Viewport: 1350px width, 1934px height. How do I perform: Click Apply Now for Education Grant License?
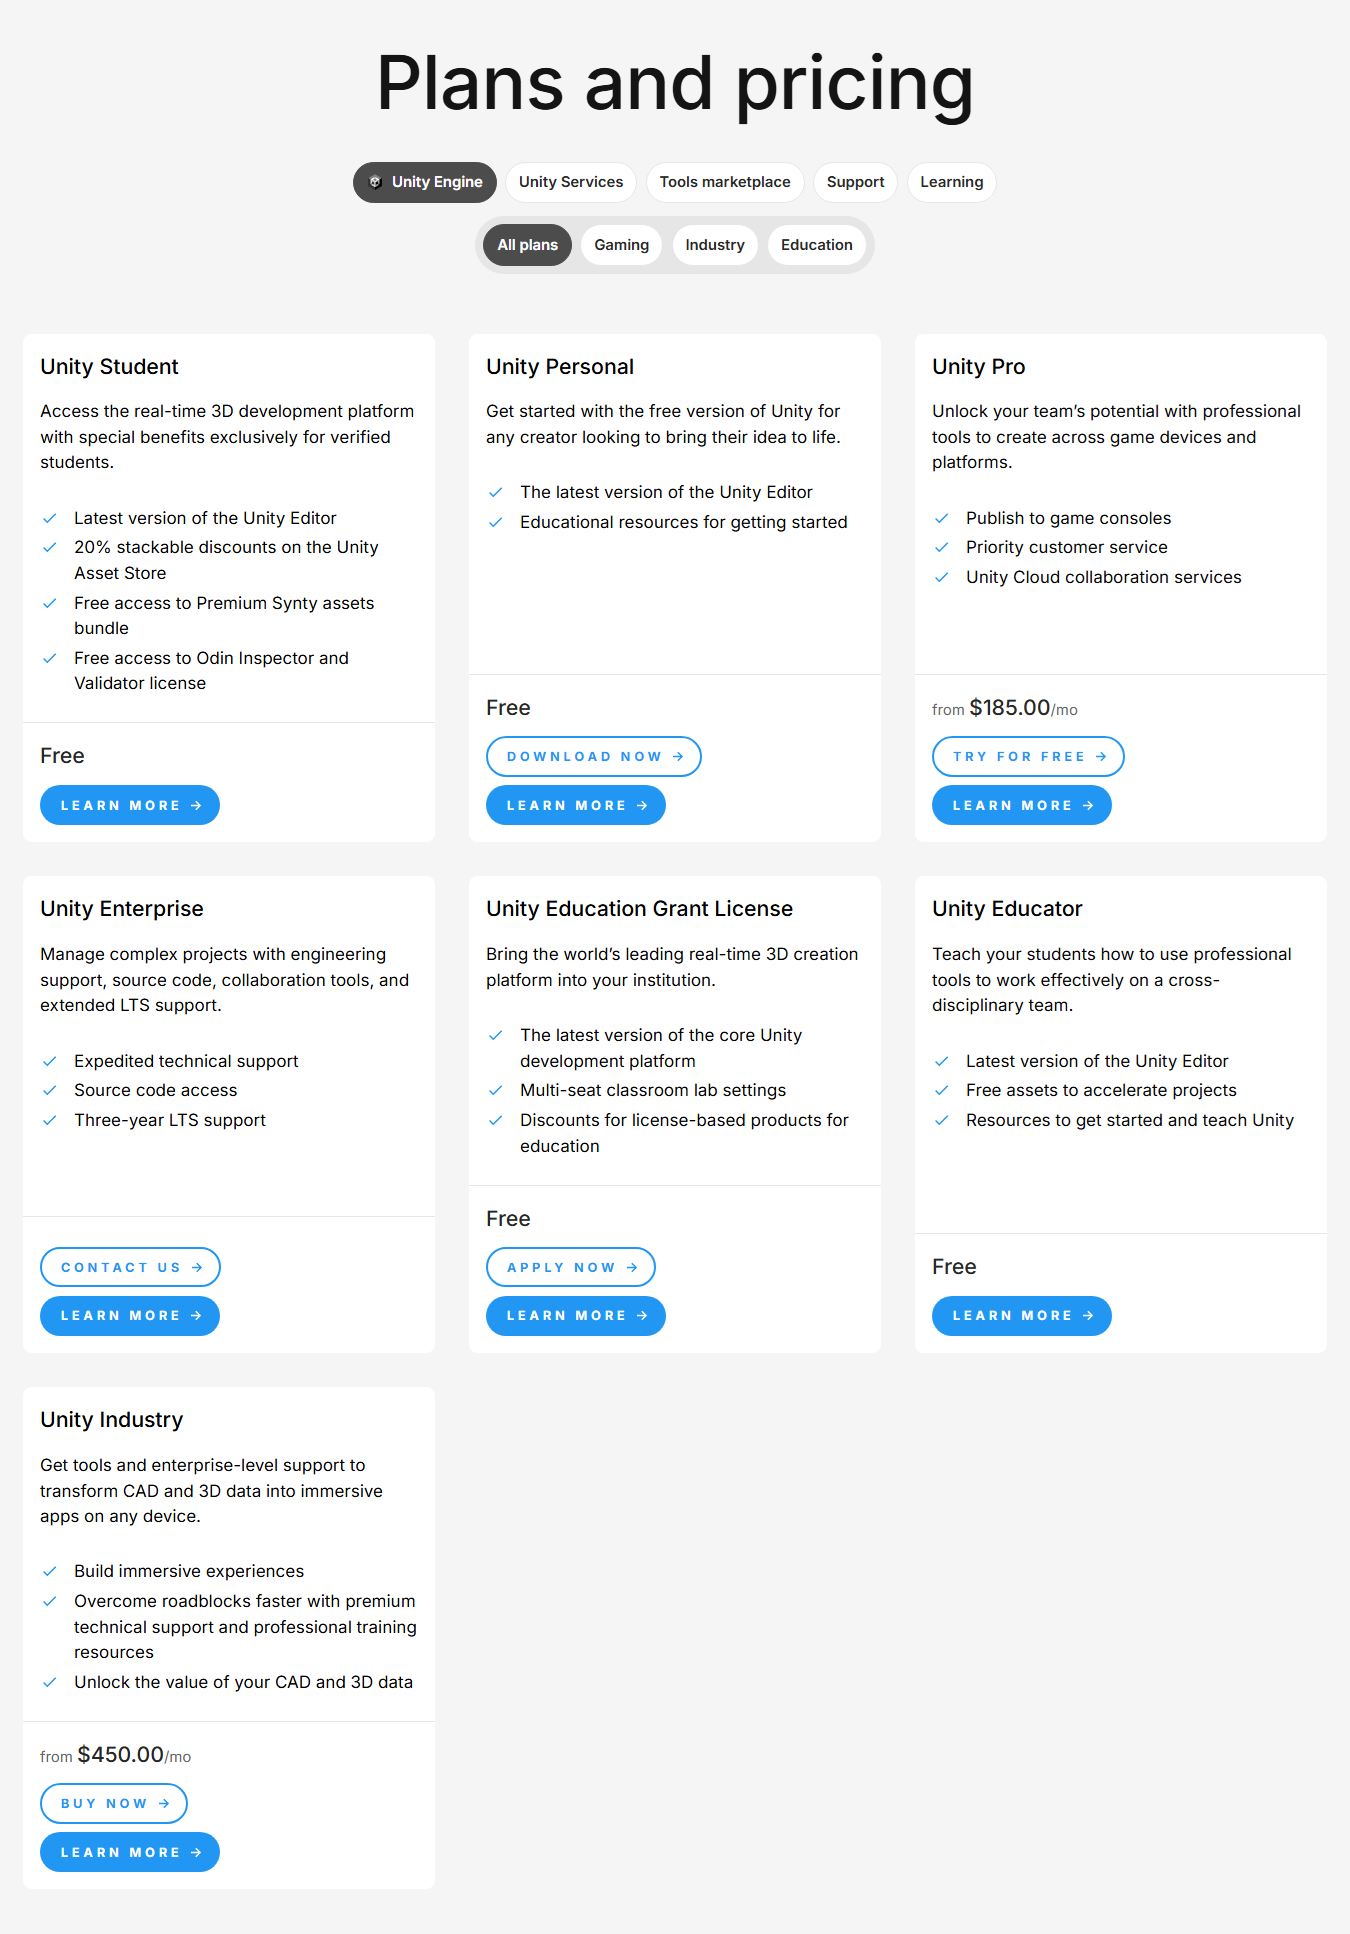pos(571,1267)
